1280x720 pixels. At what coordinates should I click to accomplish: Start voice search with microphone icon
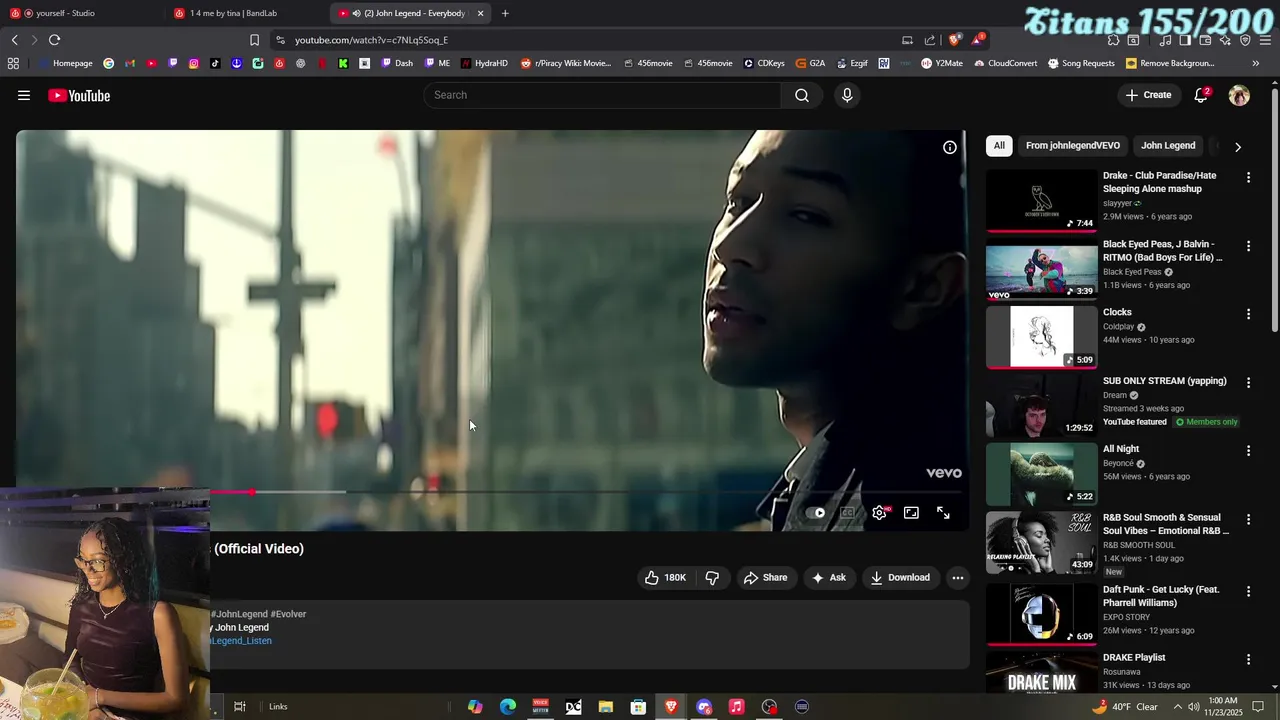tap(847, 95)
